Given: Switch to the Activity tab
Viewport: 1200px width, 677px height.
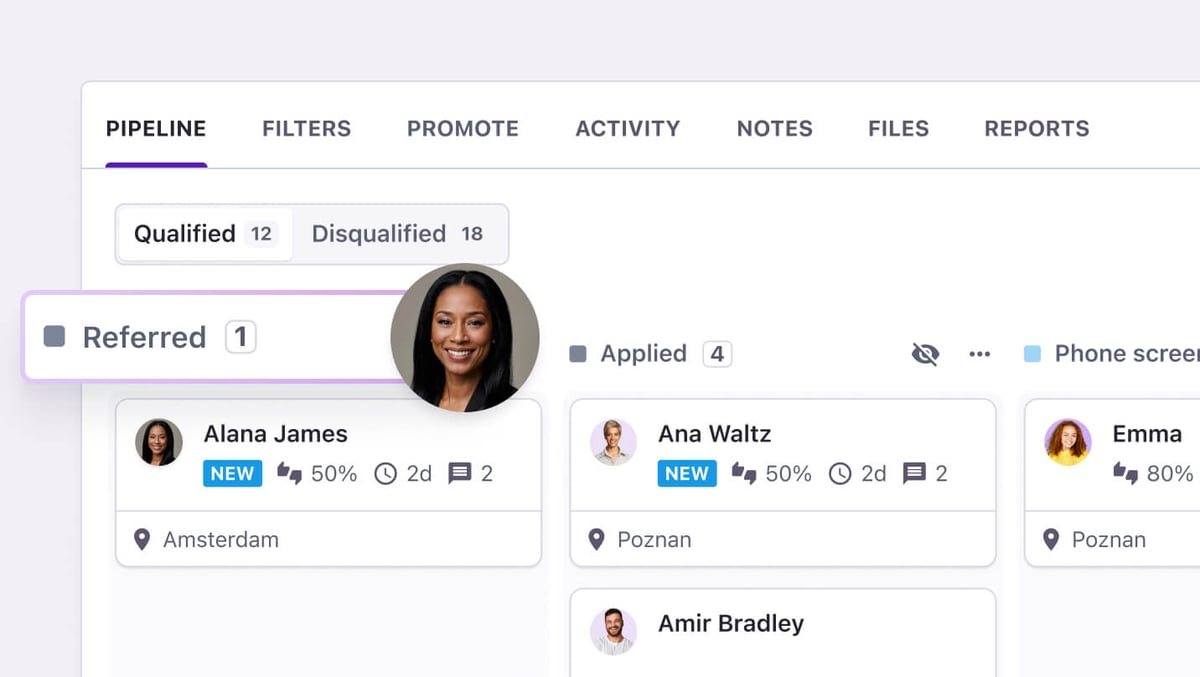Looking at the screenshot, I should (627, 129).
